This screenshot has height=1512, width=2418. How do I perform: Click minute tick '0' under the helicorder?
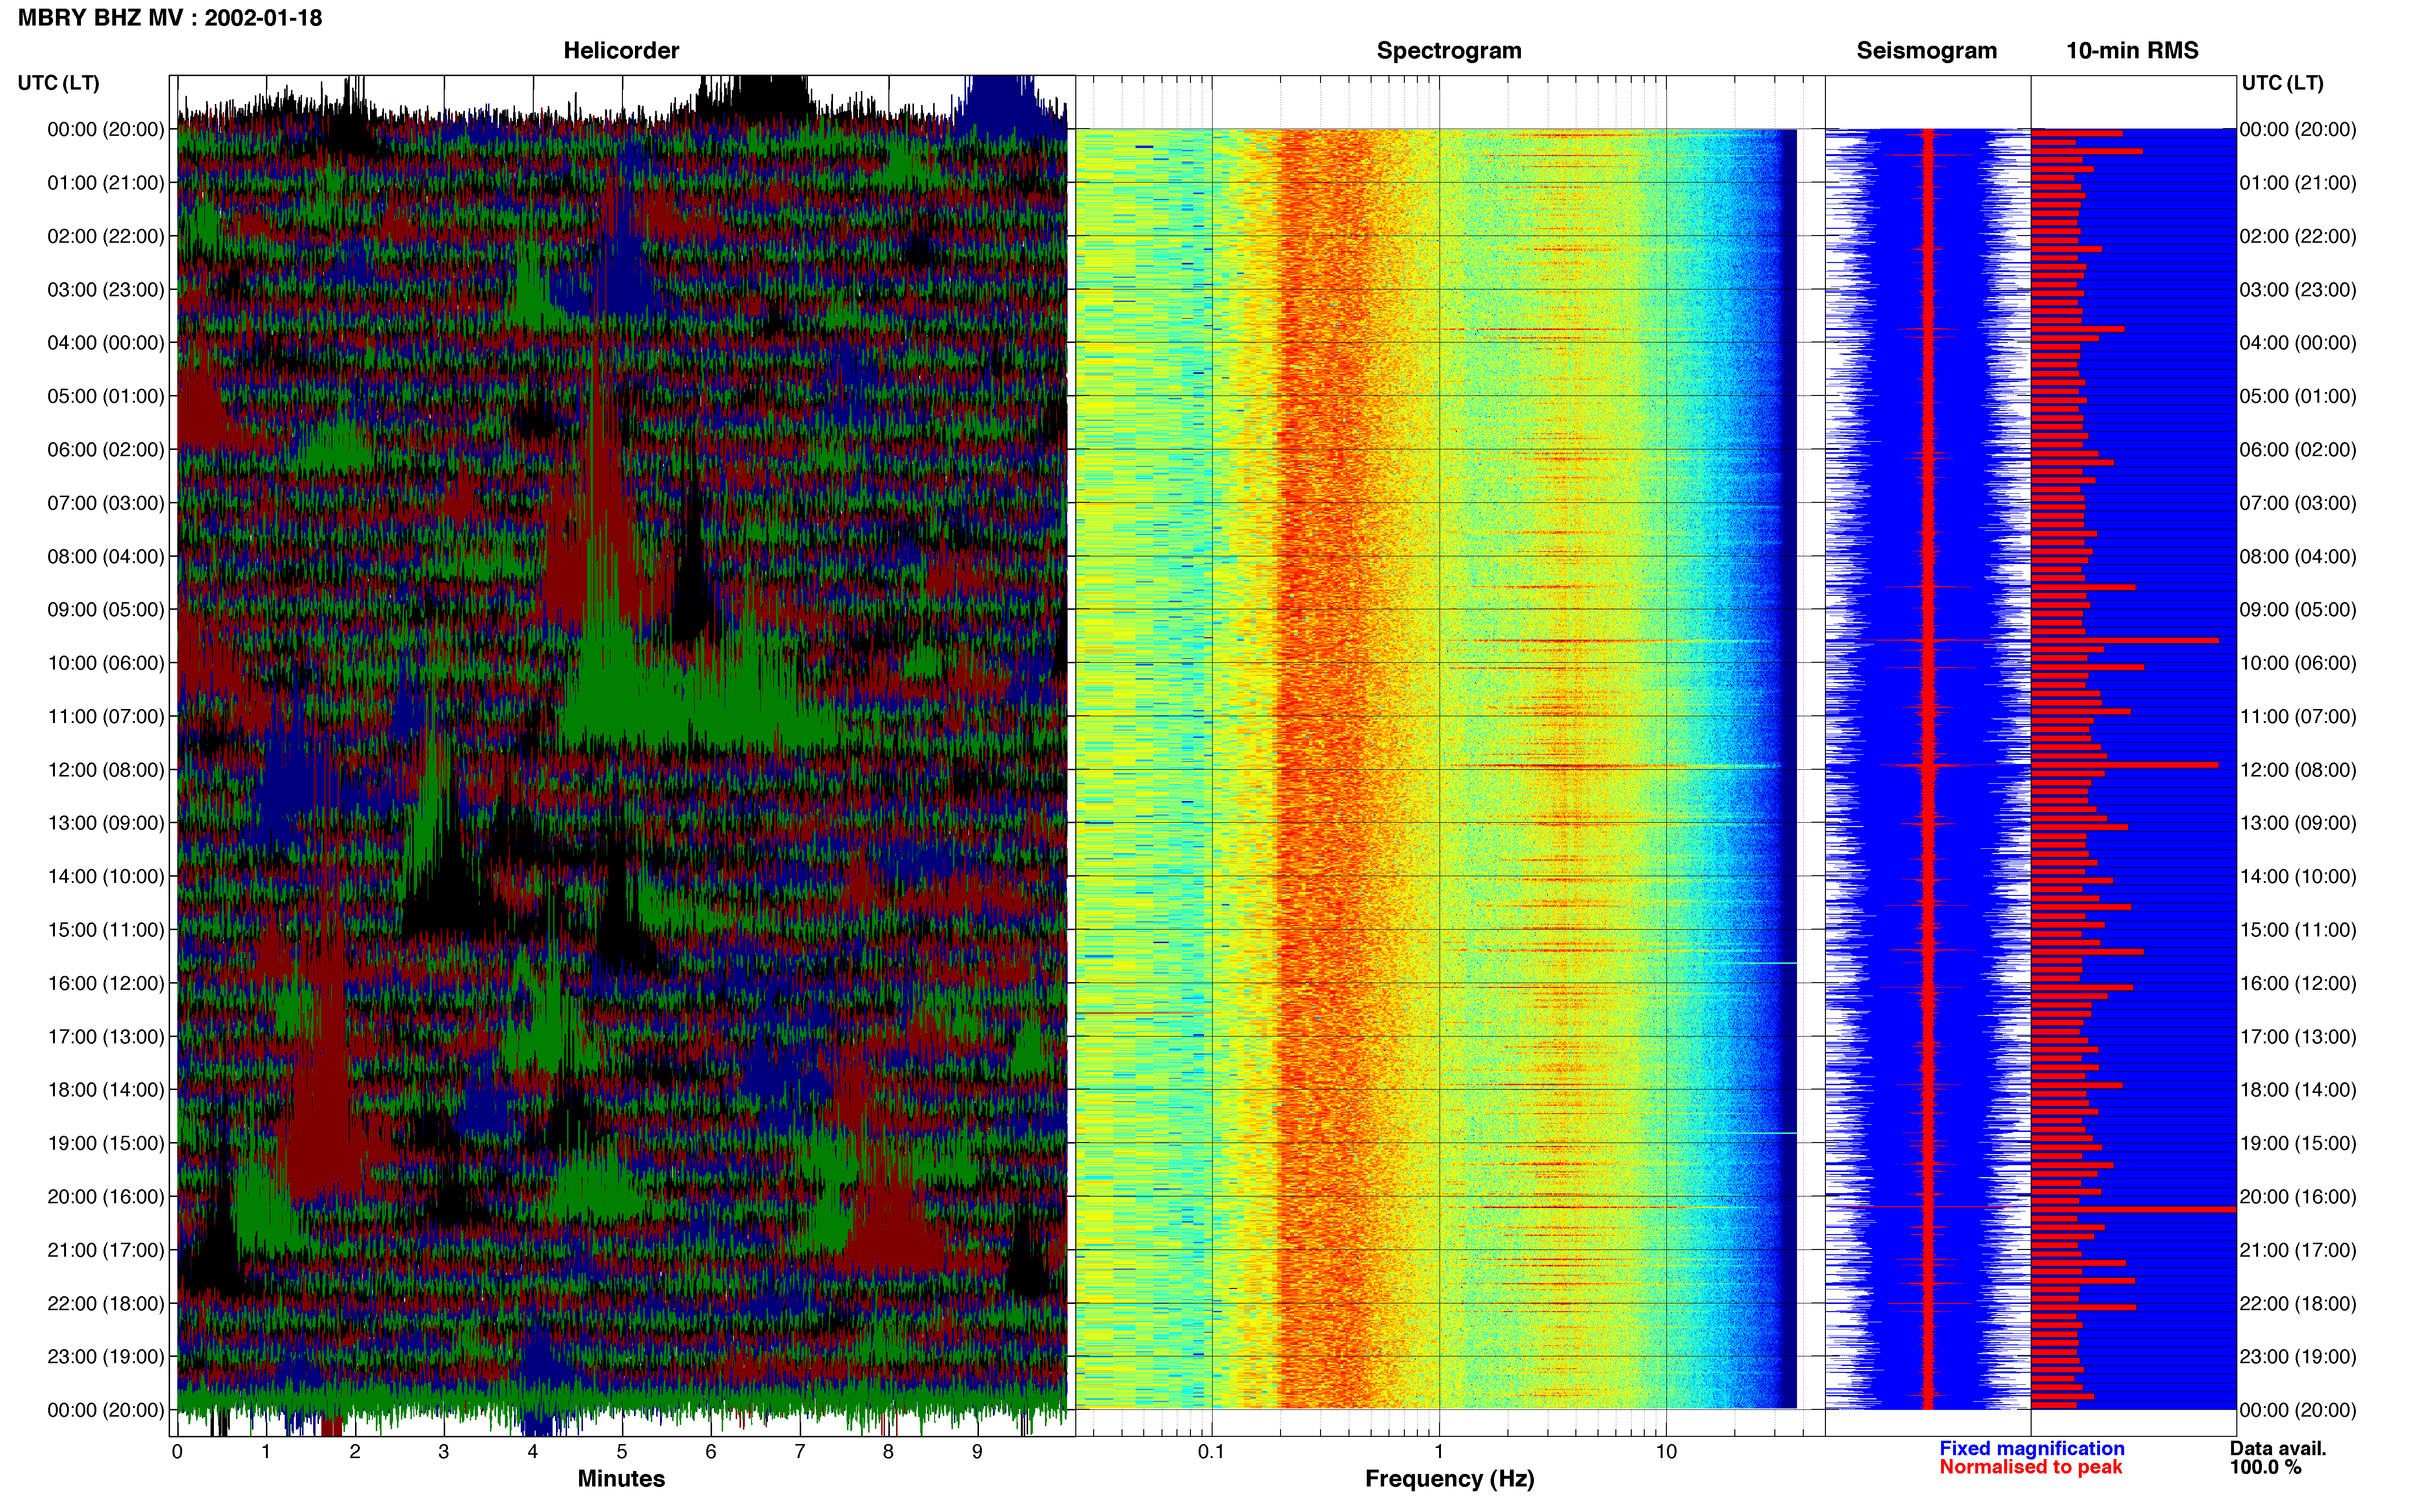click(177, 1452)
